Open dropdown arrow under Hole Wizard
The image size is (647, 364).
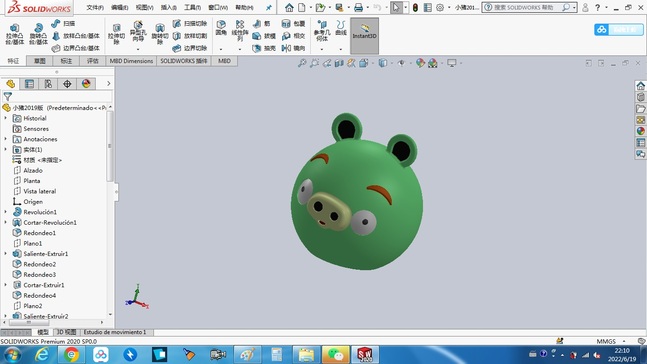(138, 49)
